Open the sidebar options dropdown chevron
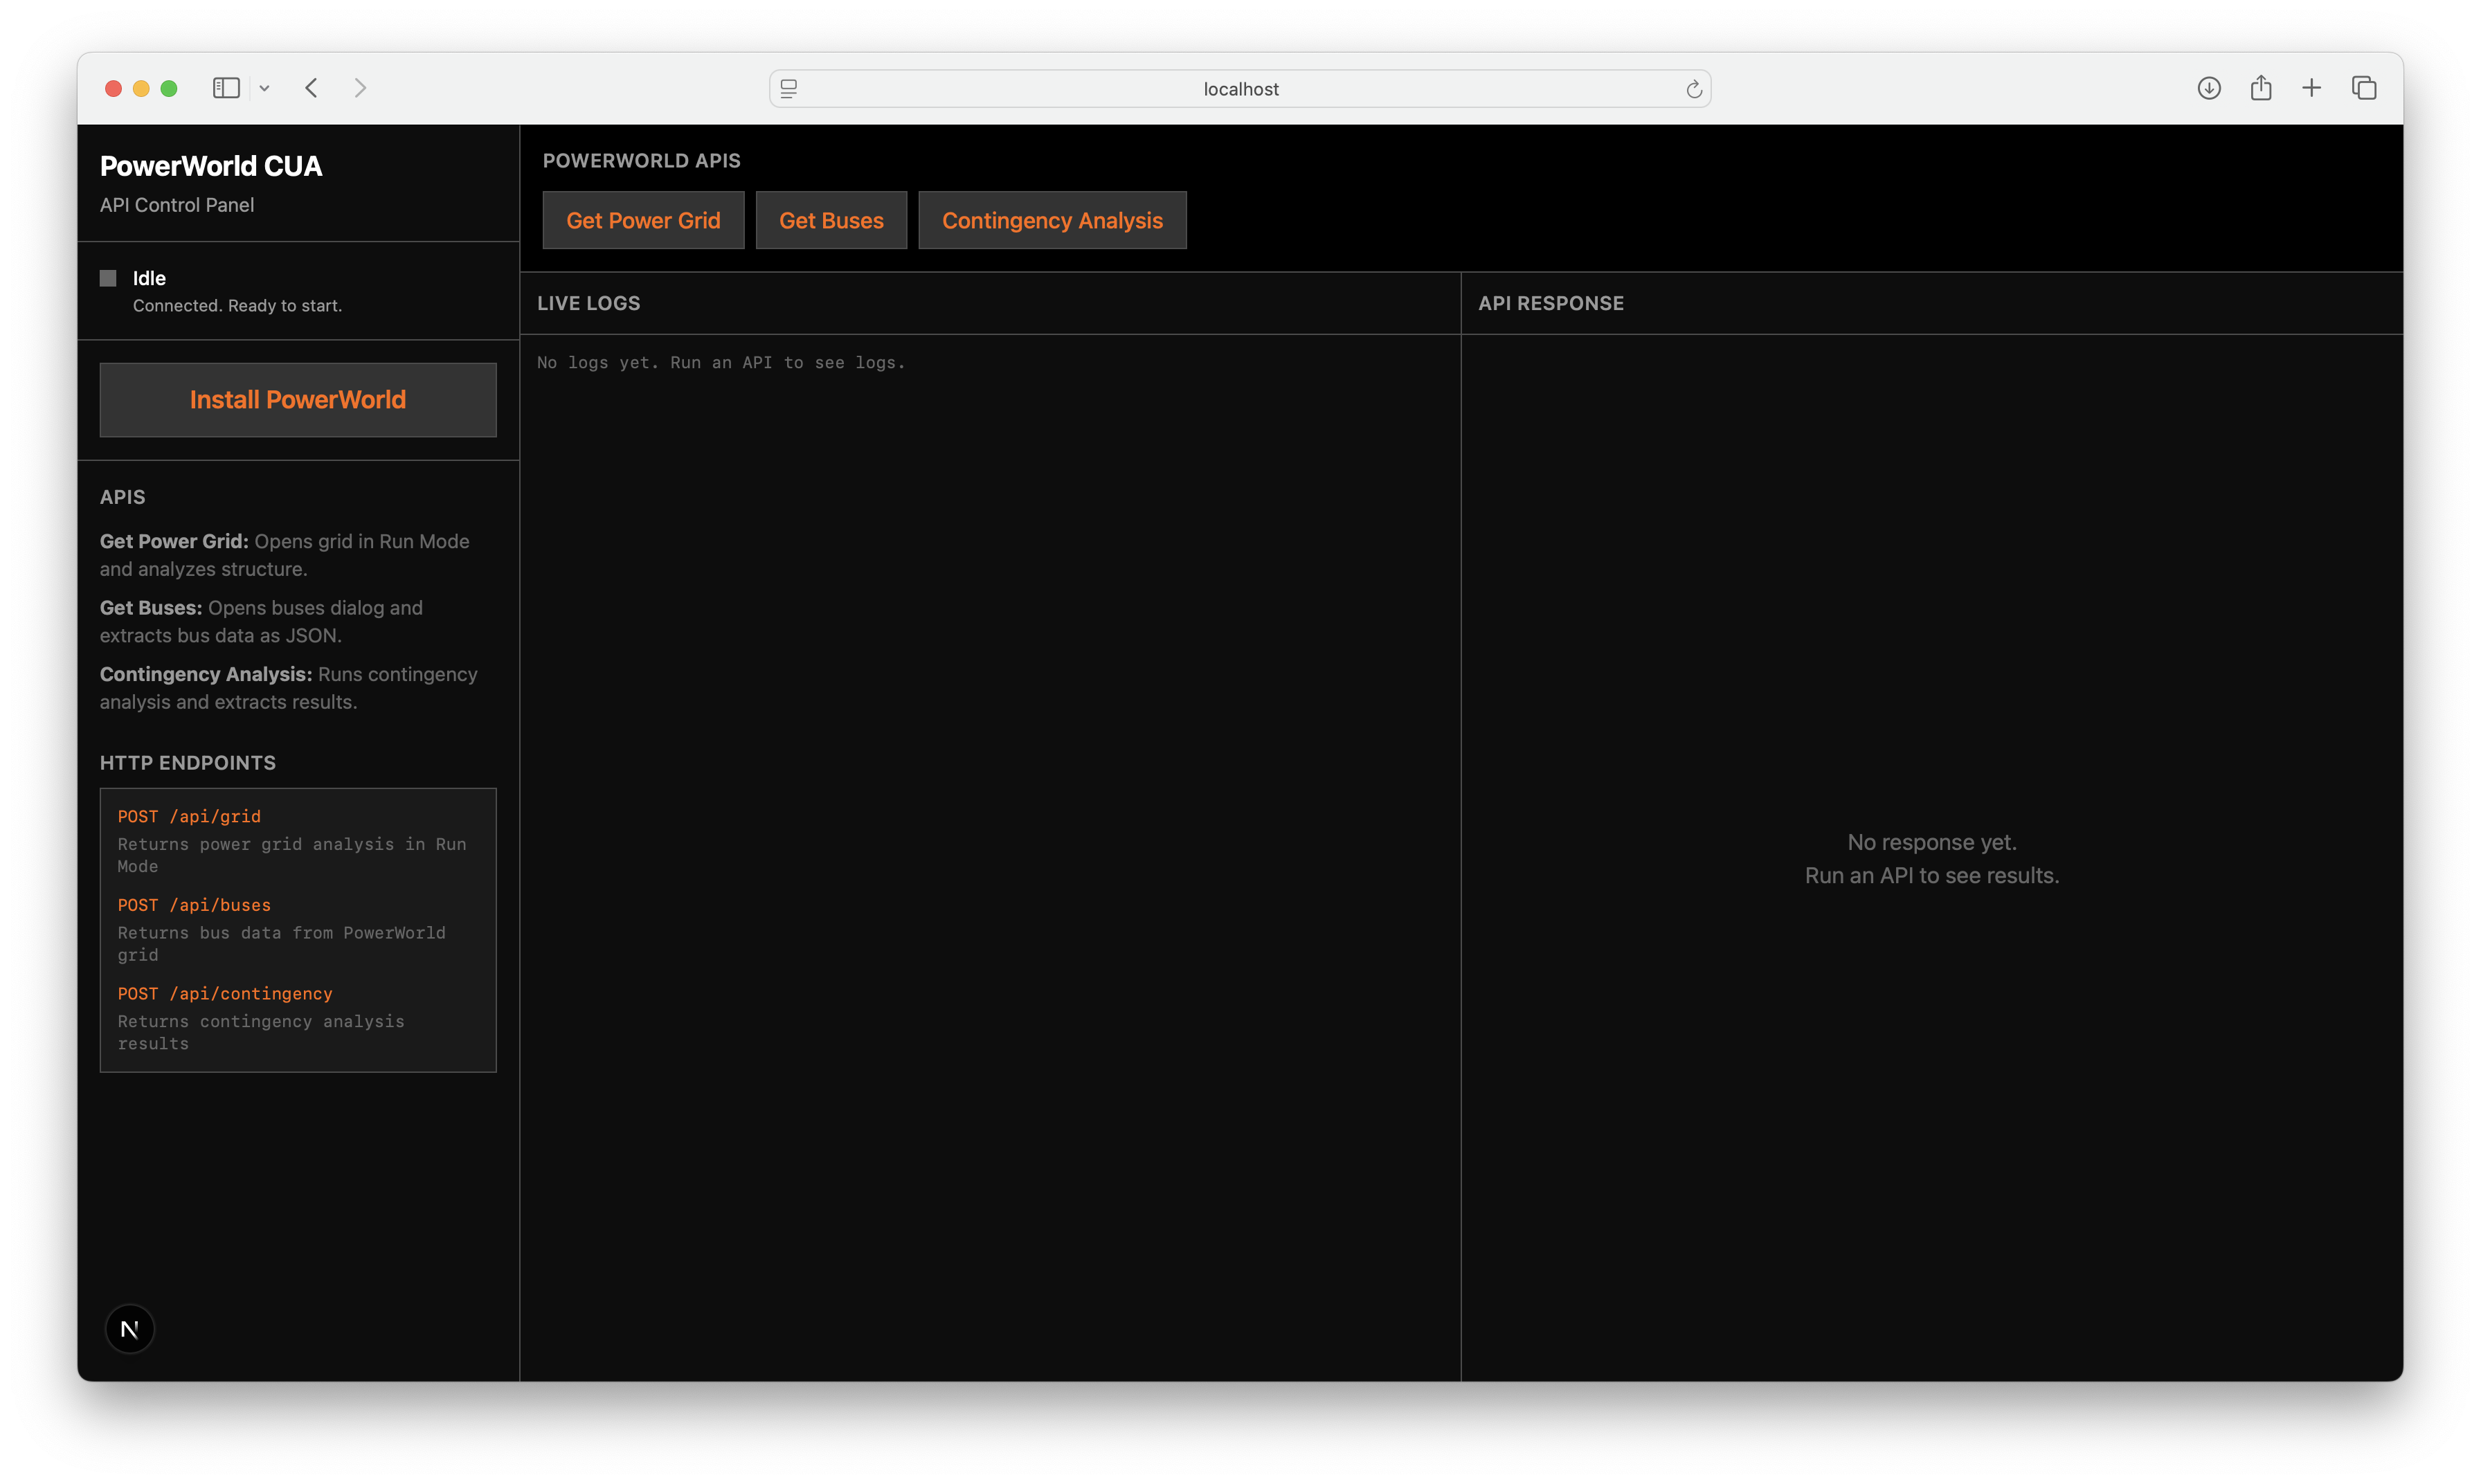Screen dimensions: 2481x1484 point(264,89)
